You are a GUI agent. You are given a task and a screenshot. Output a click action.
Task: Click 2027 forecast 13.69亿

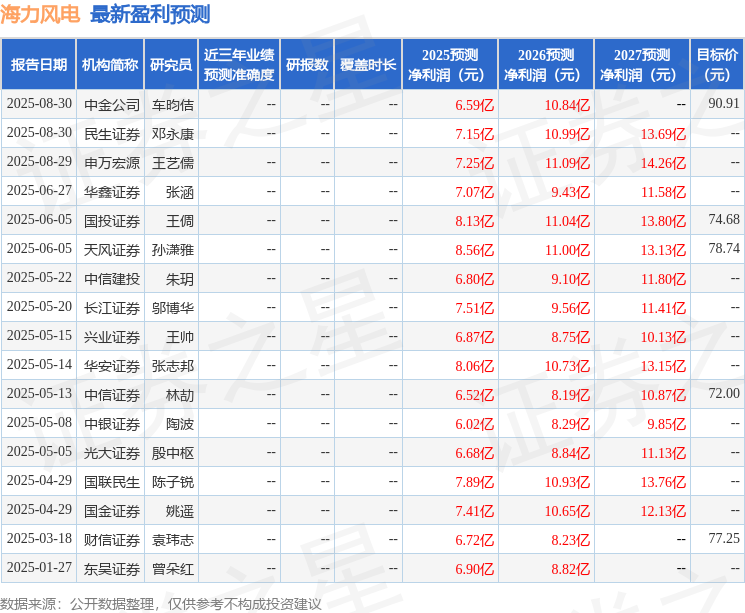tap(663, 134)
